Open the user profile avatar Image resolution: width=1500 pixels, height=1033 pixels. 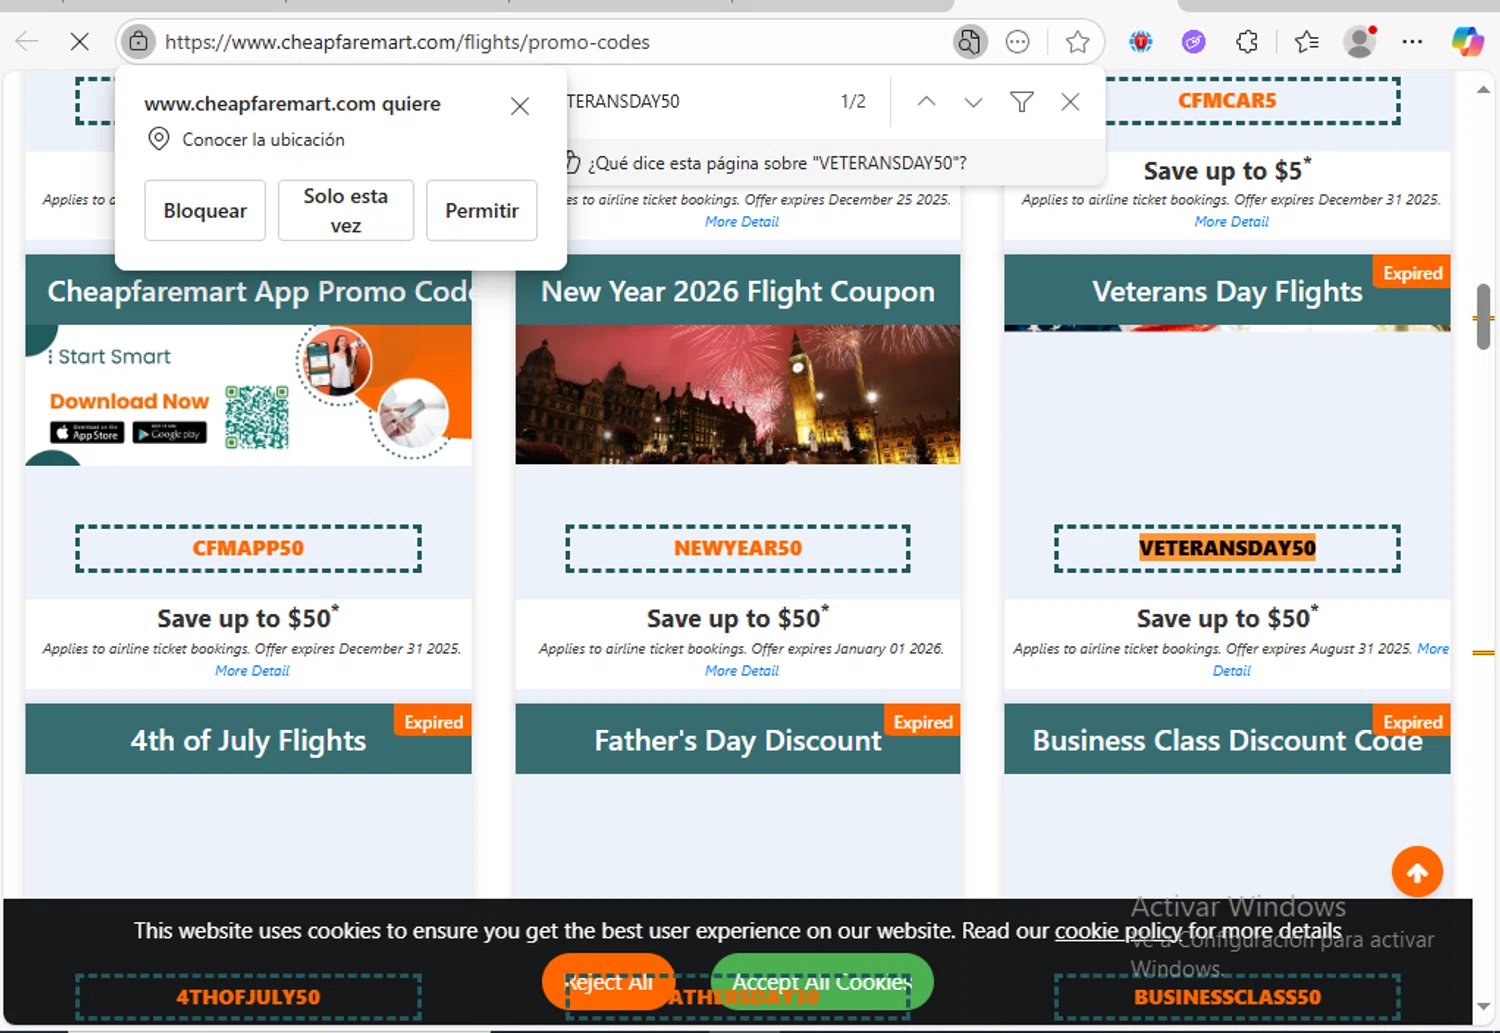[x=1360, y=42]
